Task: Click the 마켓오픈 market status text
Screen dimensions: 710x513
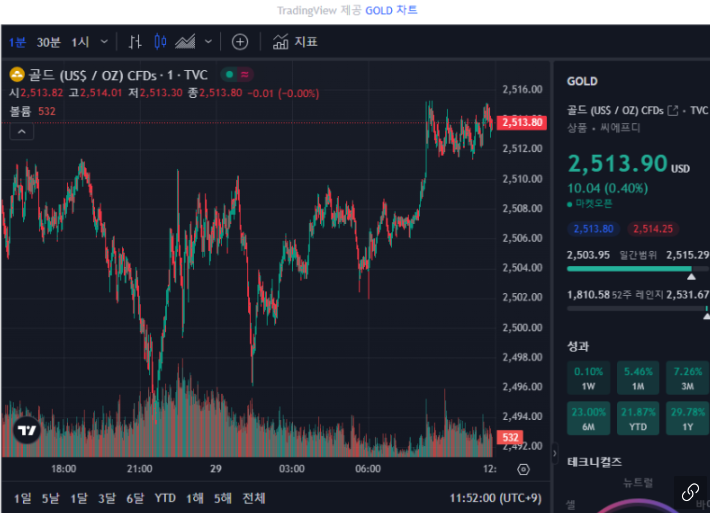Action: [x=590, y=204]
